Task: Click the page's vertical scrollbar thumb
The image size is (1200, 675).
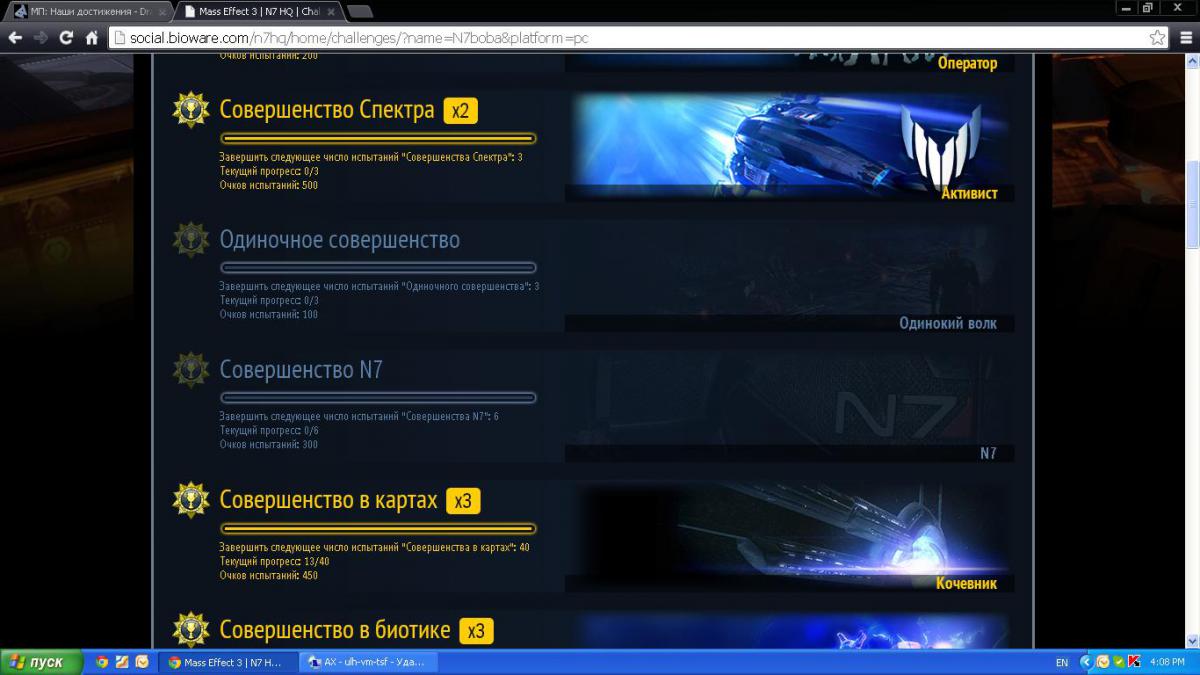Action: [1191, 203]
